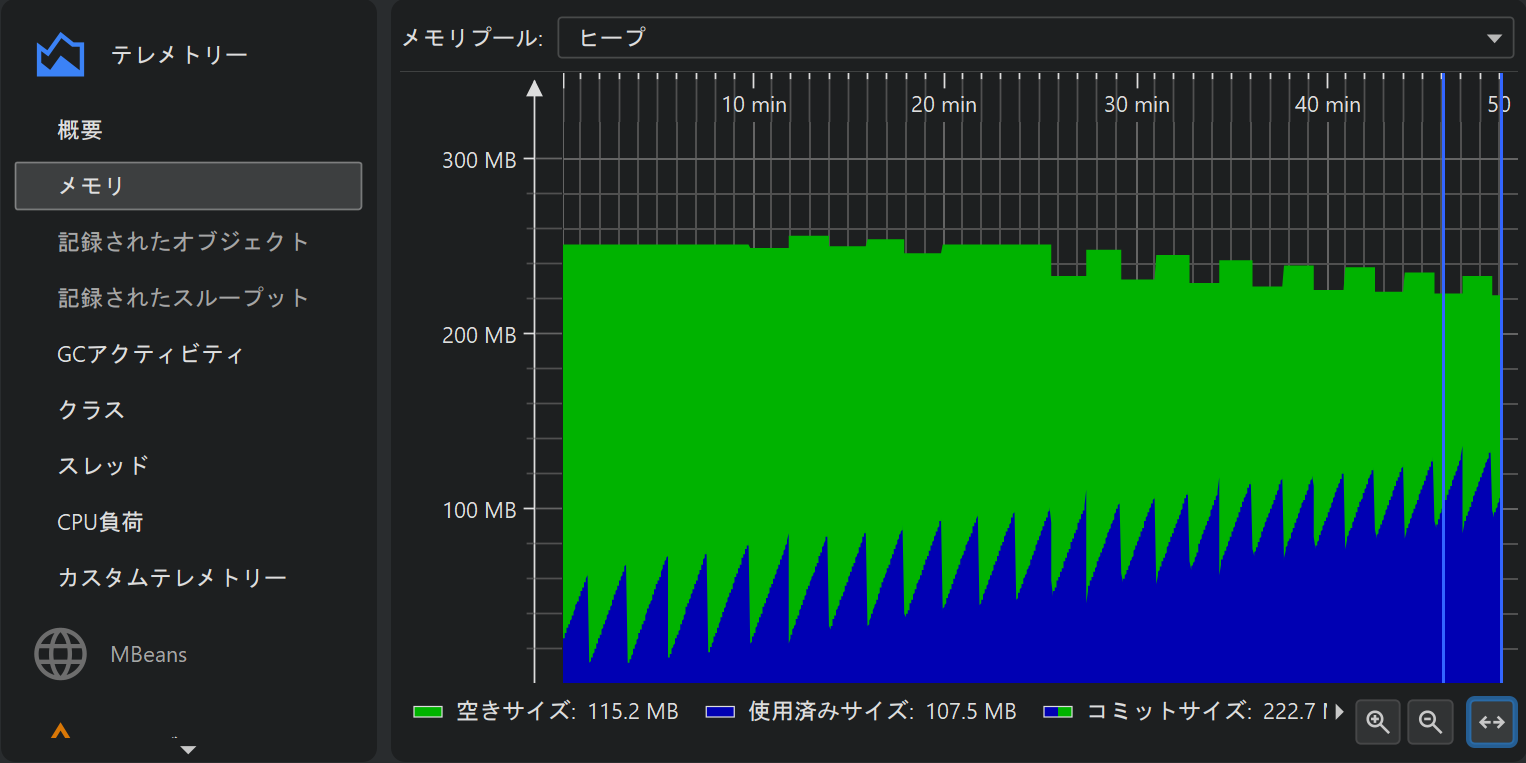Click the 使用済みサイズ: 107.5 MB legend text
Screen dimensions: 1526x763
(883, 712)
